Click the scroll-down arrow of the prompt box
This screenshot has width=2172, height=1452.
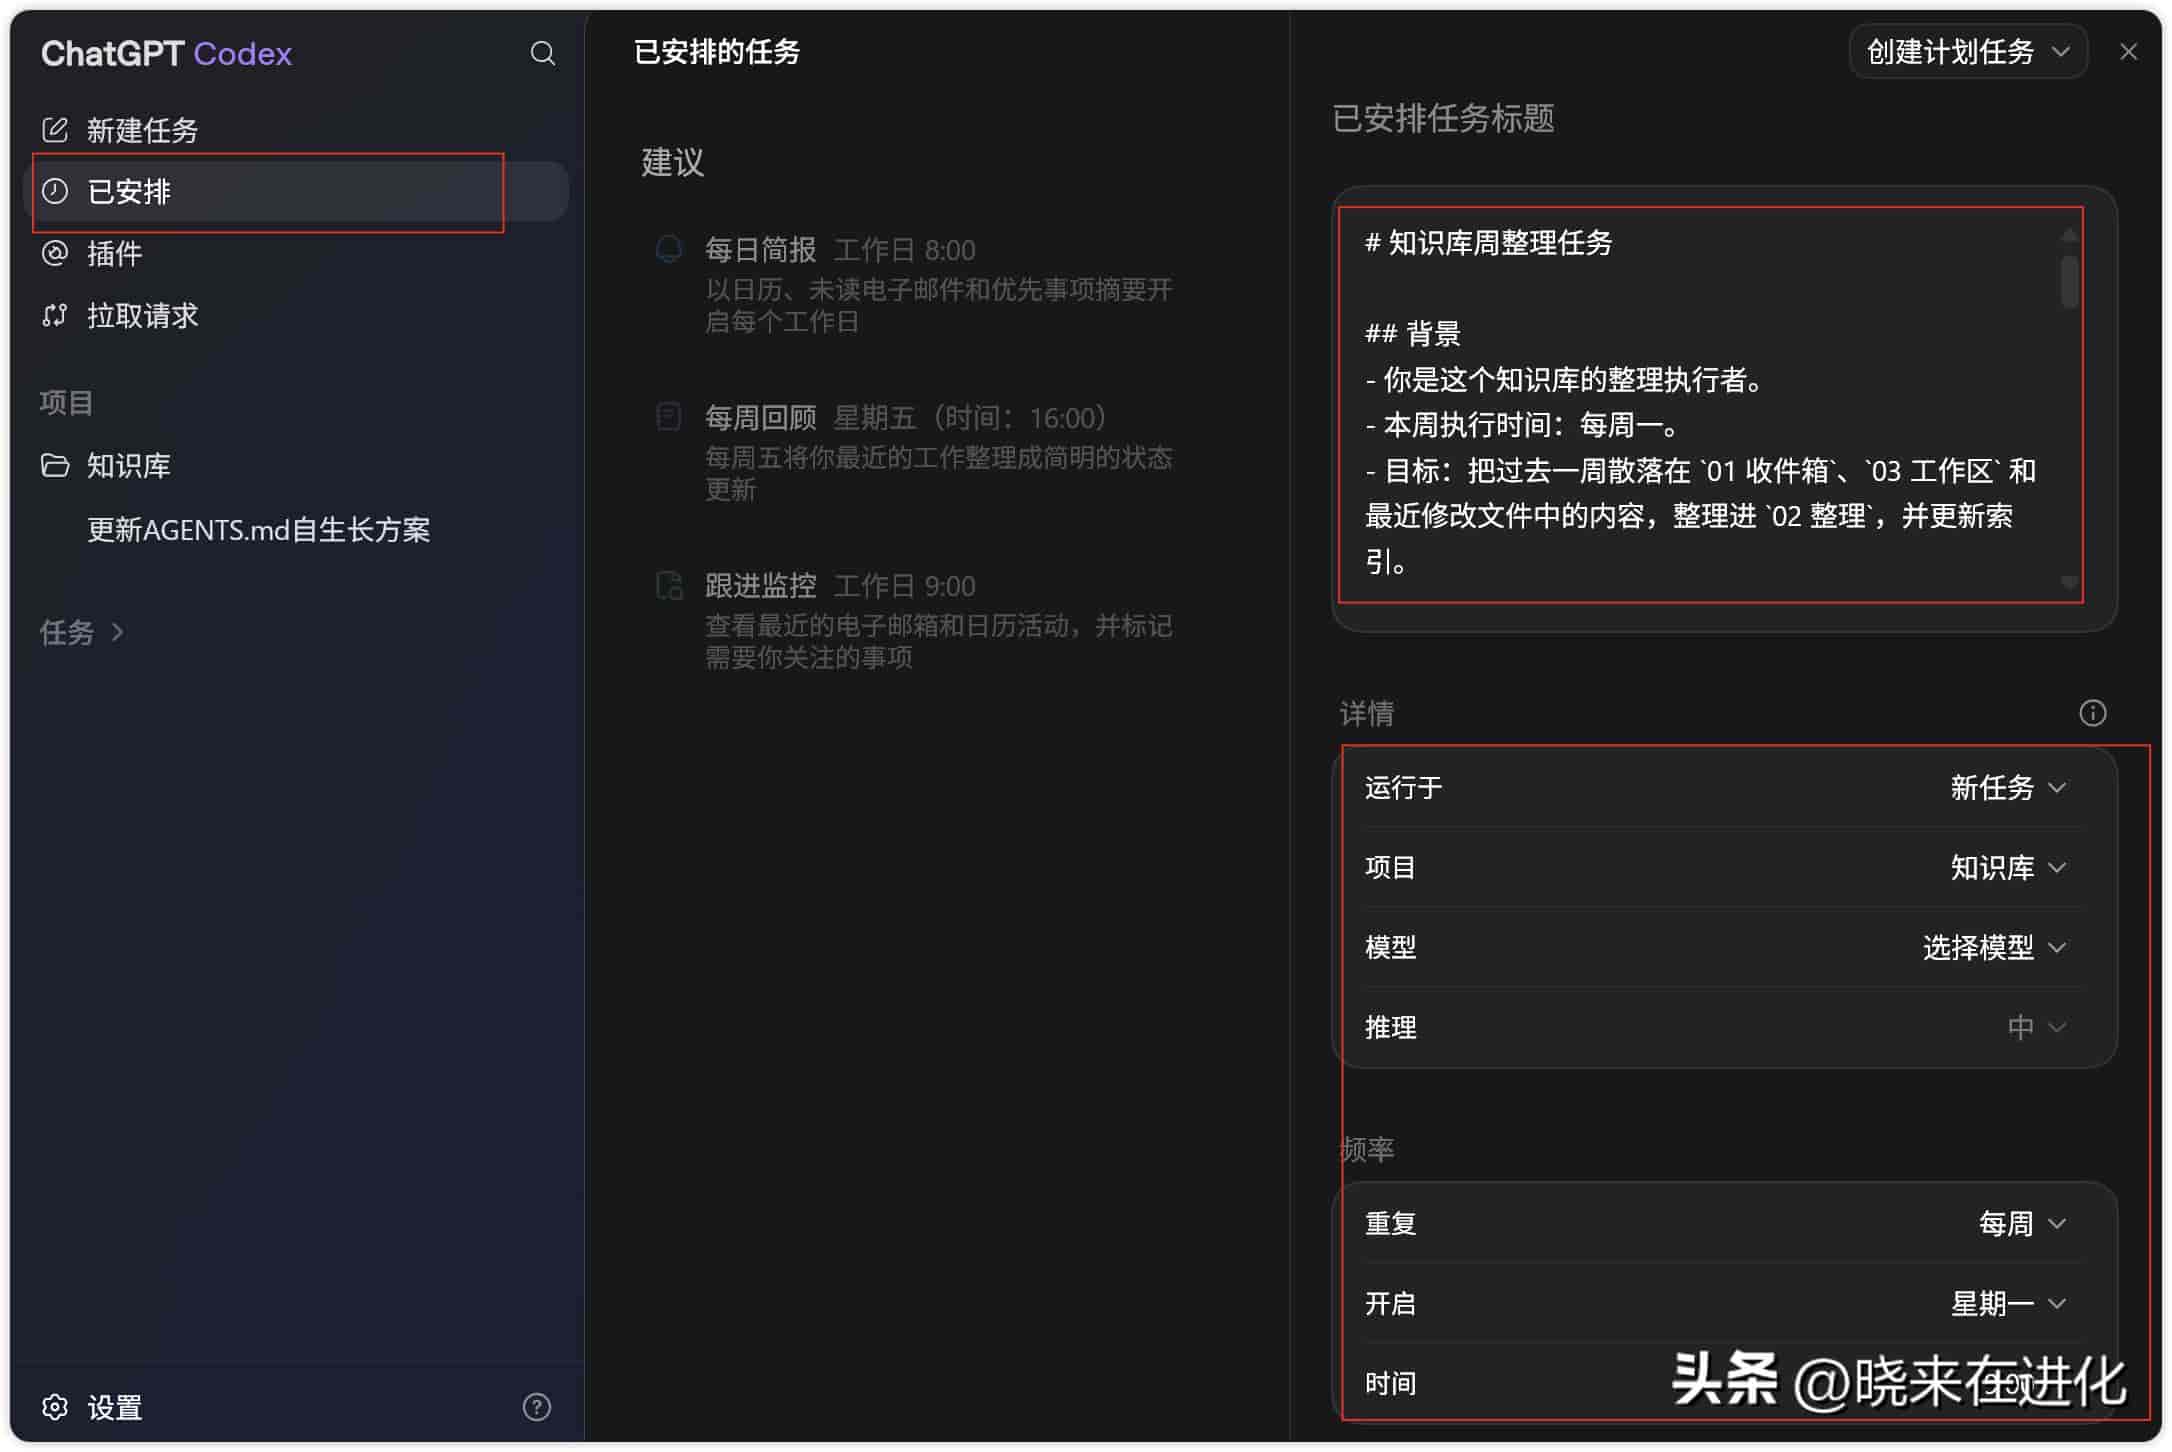point(2069,582)
